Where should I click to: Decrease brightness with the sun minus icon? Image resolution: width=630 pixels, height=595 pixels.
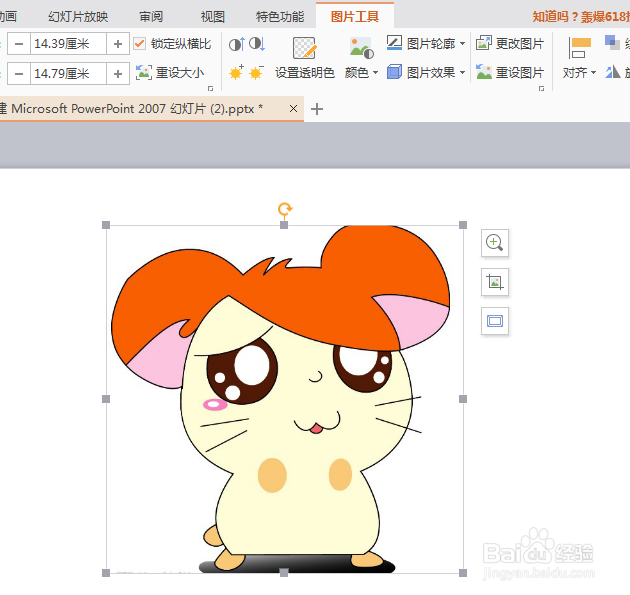(256, 72)
